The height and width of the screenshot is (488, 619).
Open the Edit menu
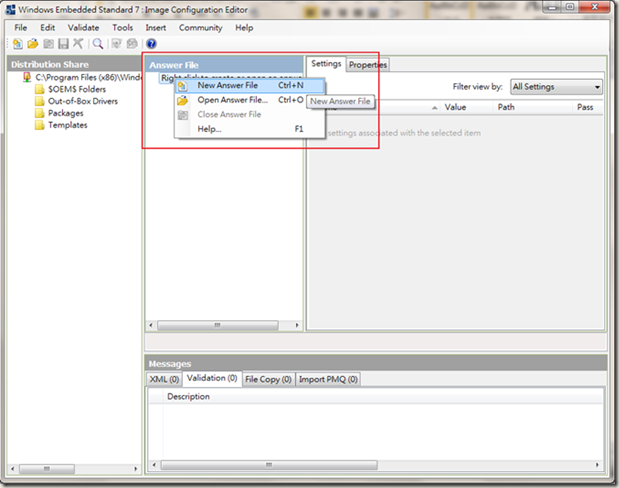47,28
